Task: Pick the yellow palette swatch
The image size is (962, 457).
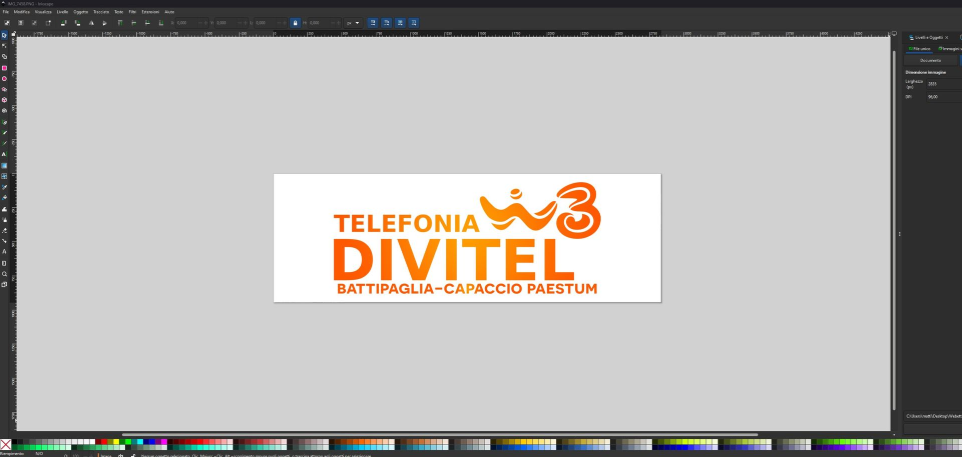Action: click(x=117, y=441)
